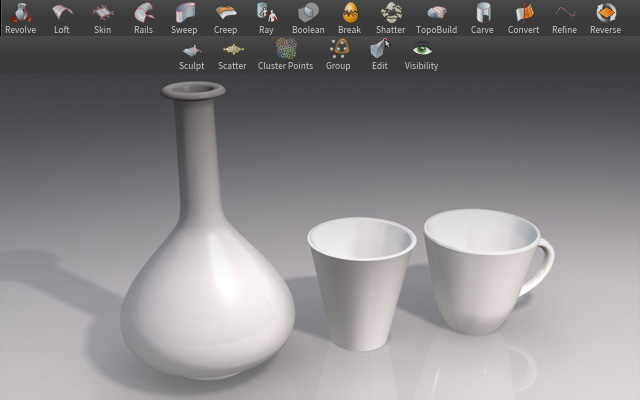640x400 pixels.
Task: Open the TopoBuild tool
Action: tap(436, 18)
